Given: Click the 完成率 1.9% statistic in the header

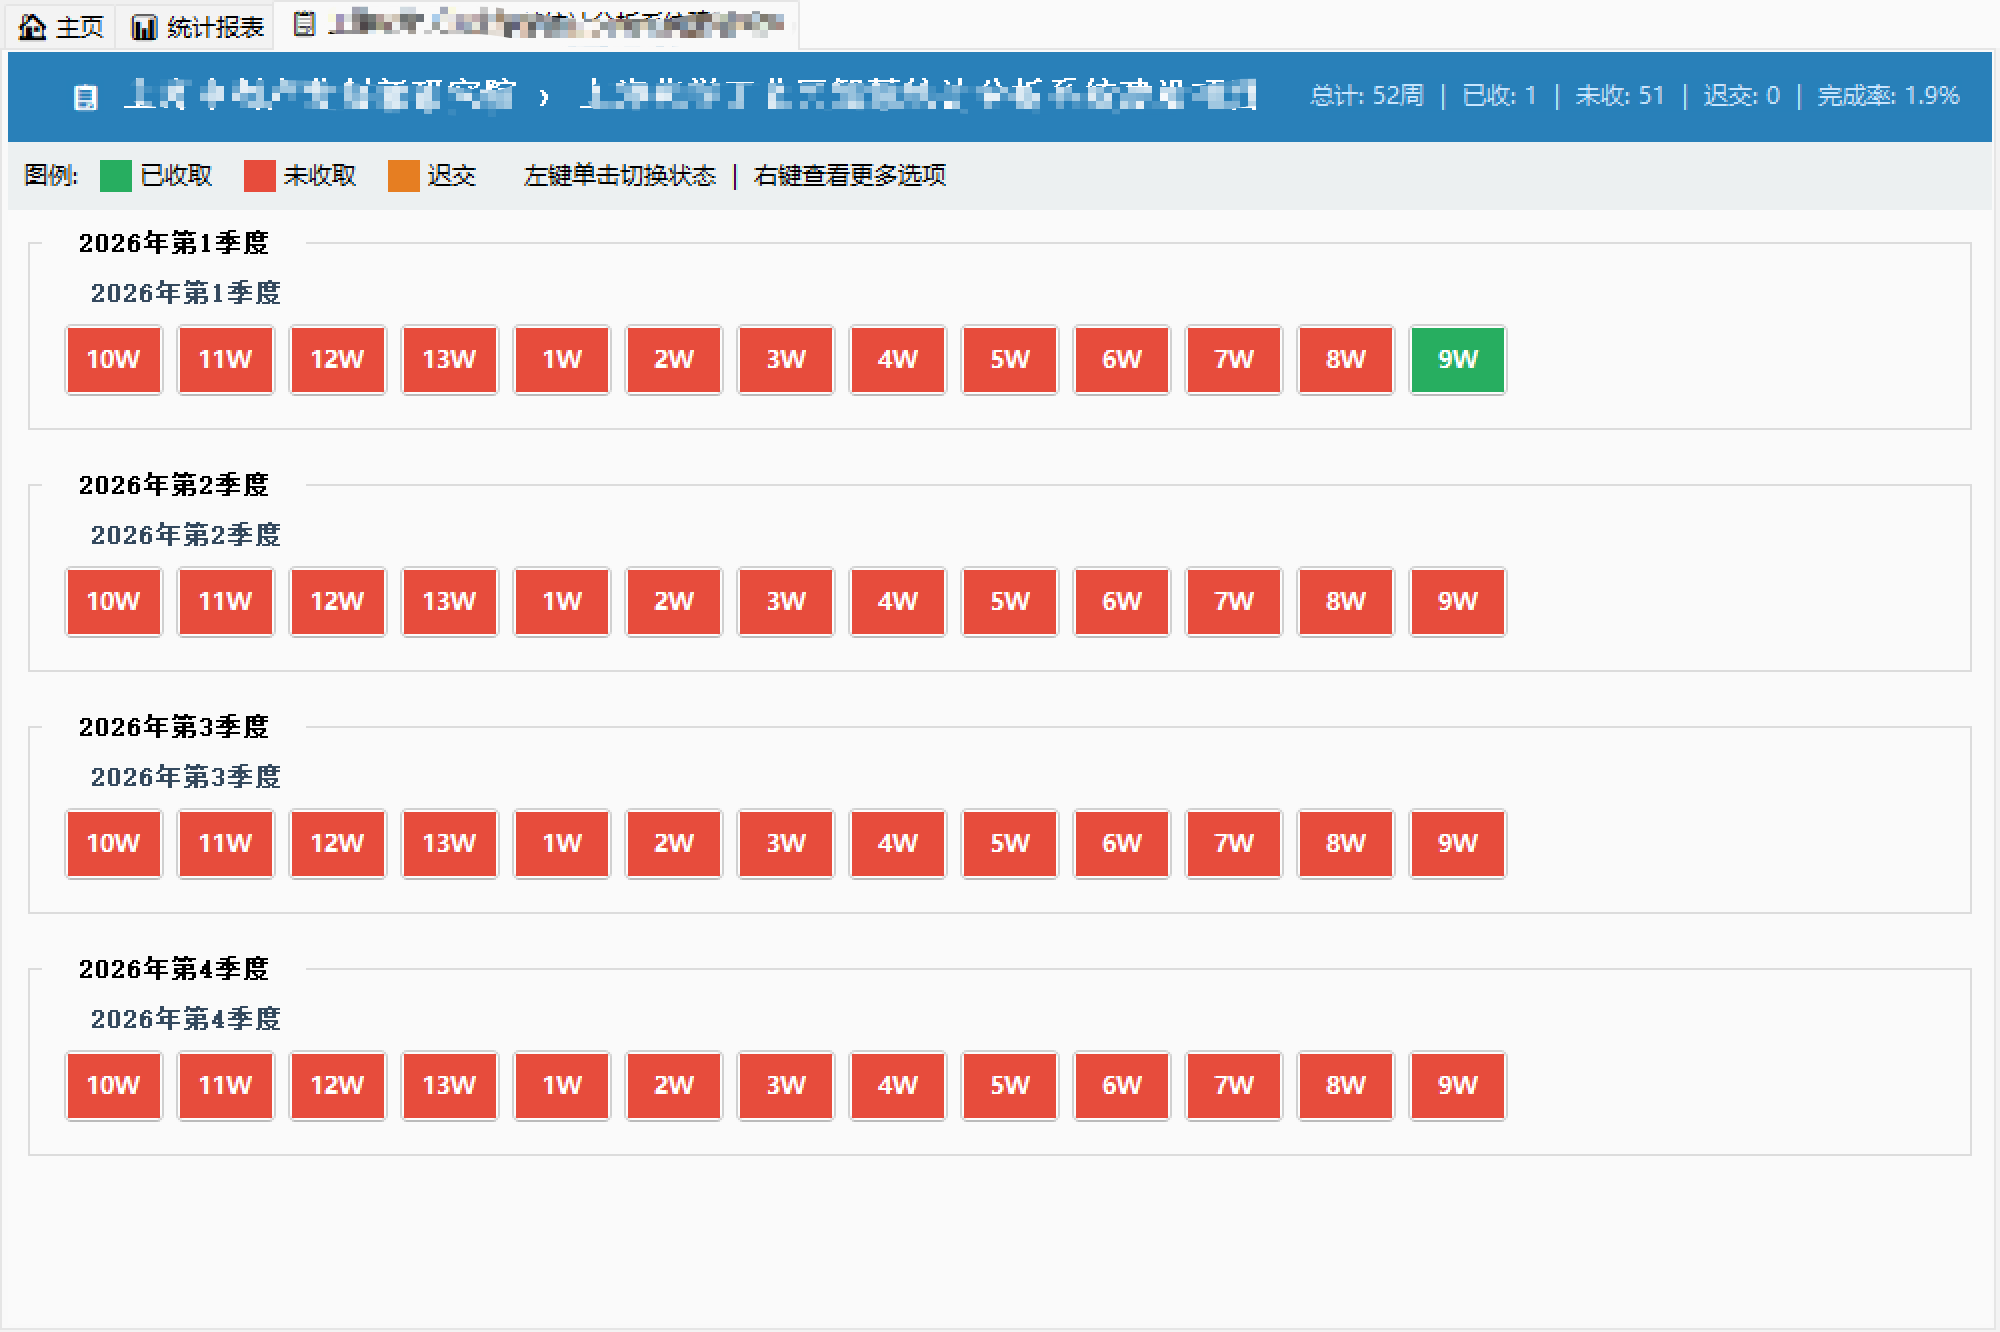Looking at the screenshot, I should click(x=1887, y=96).
